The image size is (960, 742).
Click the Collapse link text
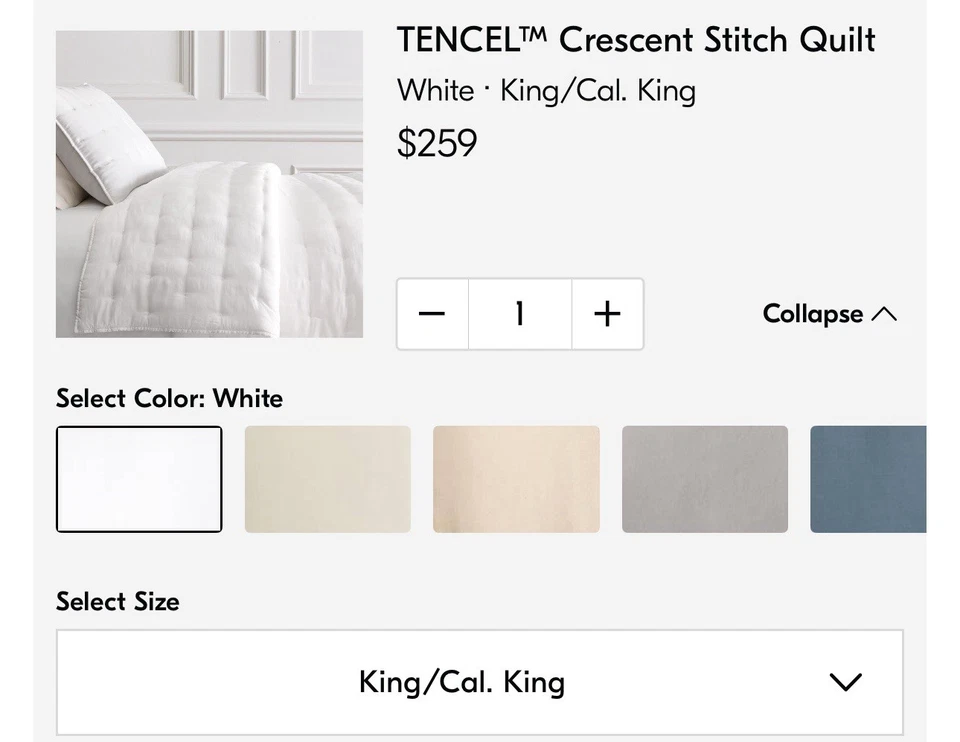[x=812, y=314]
